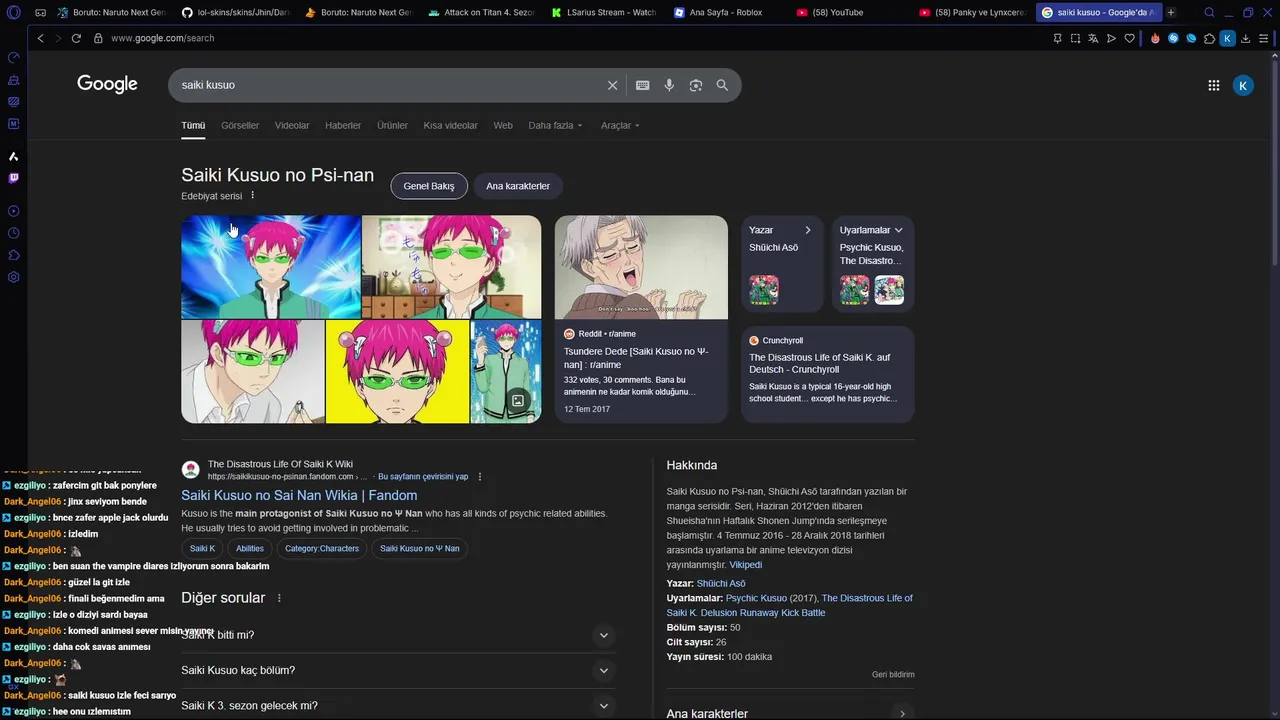The image size is (1280, 720).
Task: Click the 'Category:Characters' chip
Action: click(321, 548)
